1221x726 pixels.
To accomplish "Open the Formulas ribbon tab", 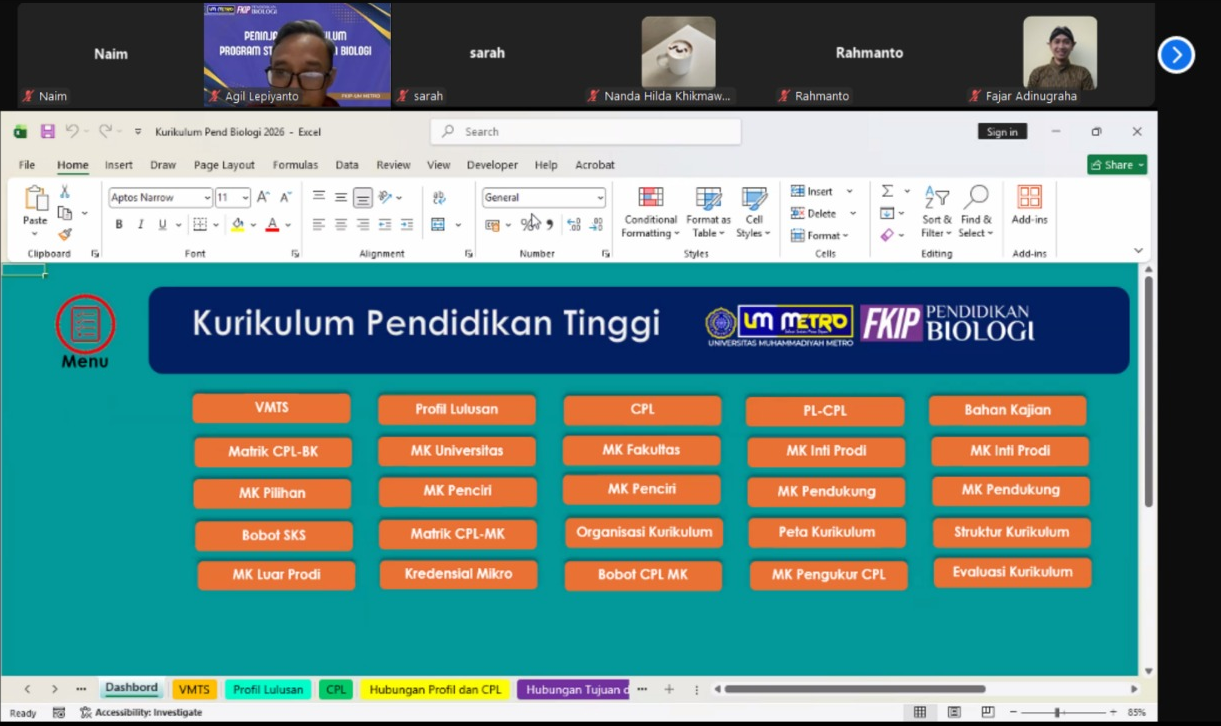I will (x=295, y=165).
